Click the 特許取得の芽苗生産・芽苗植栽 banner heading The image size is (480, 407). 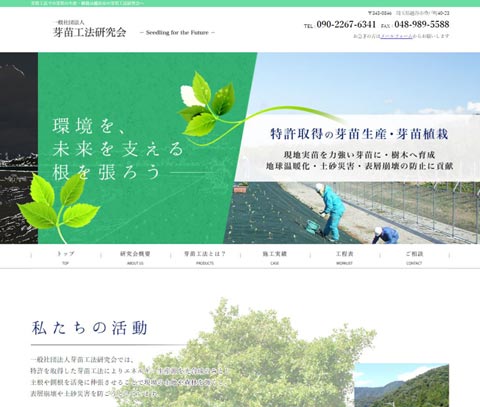coord(359,134)
